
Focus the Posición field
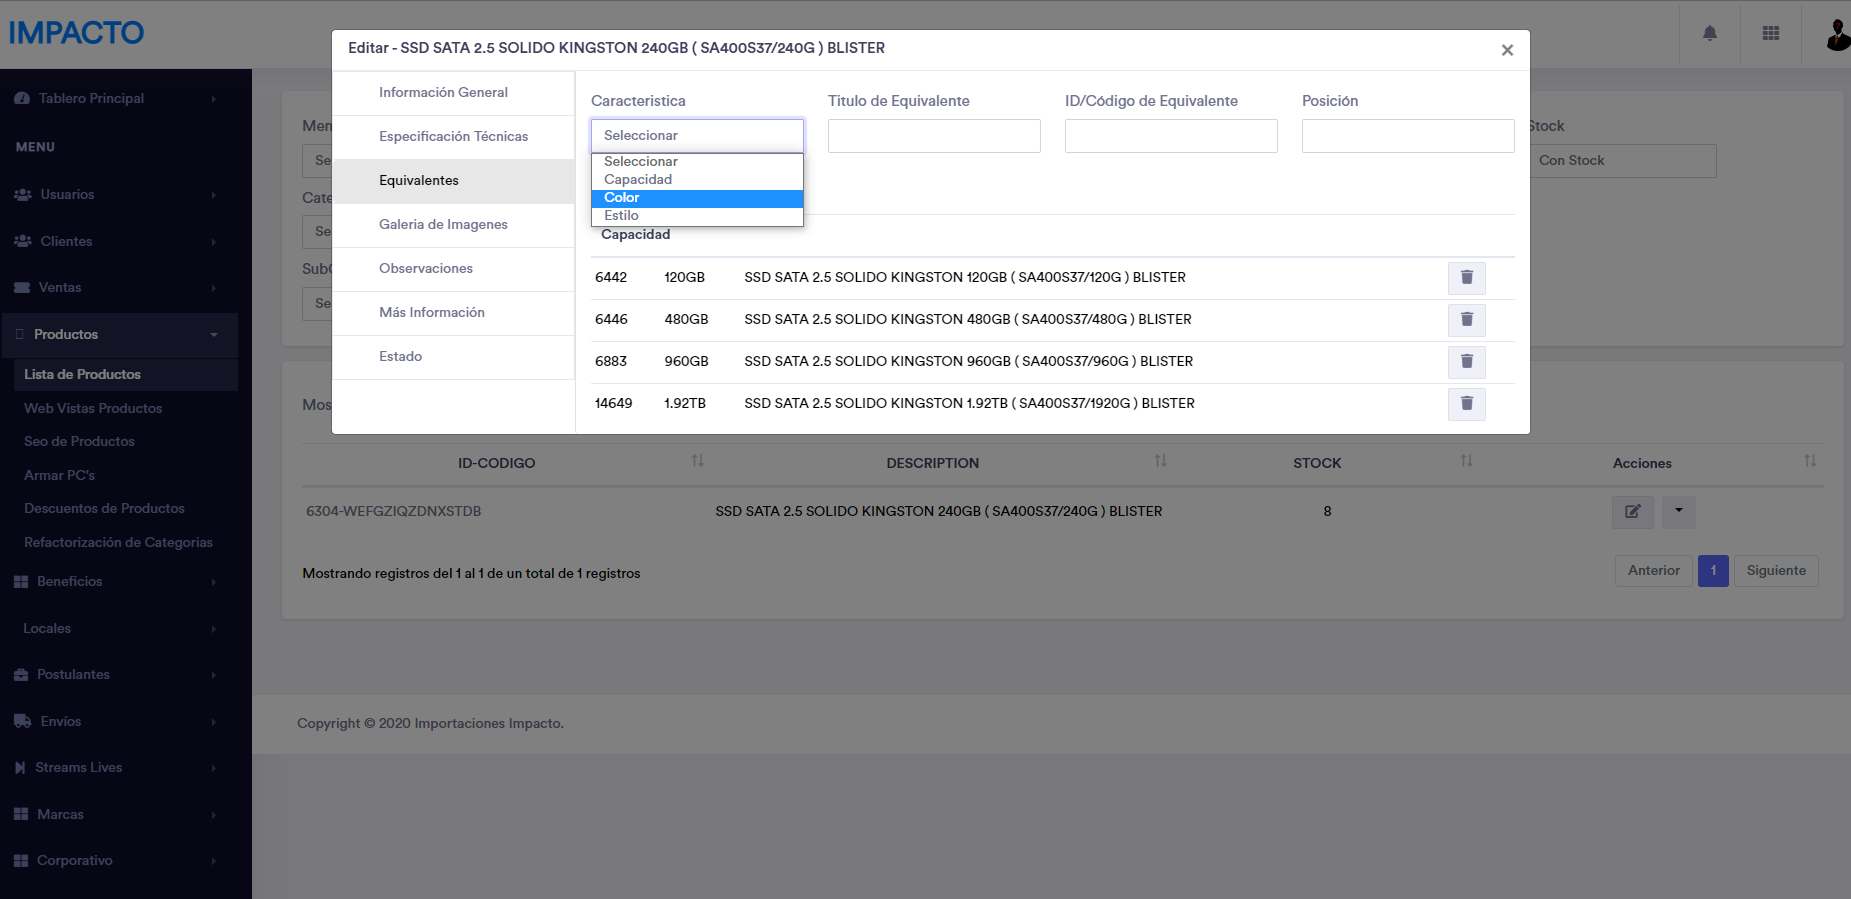pyautogui.click(x=1408, y=136)
